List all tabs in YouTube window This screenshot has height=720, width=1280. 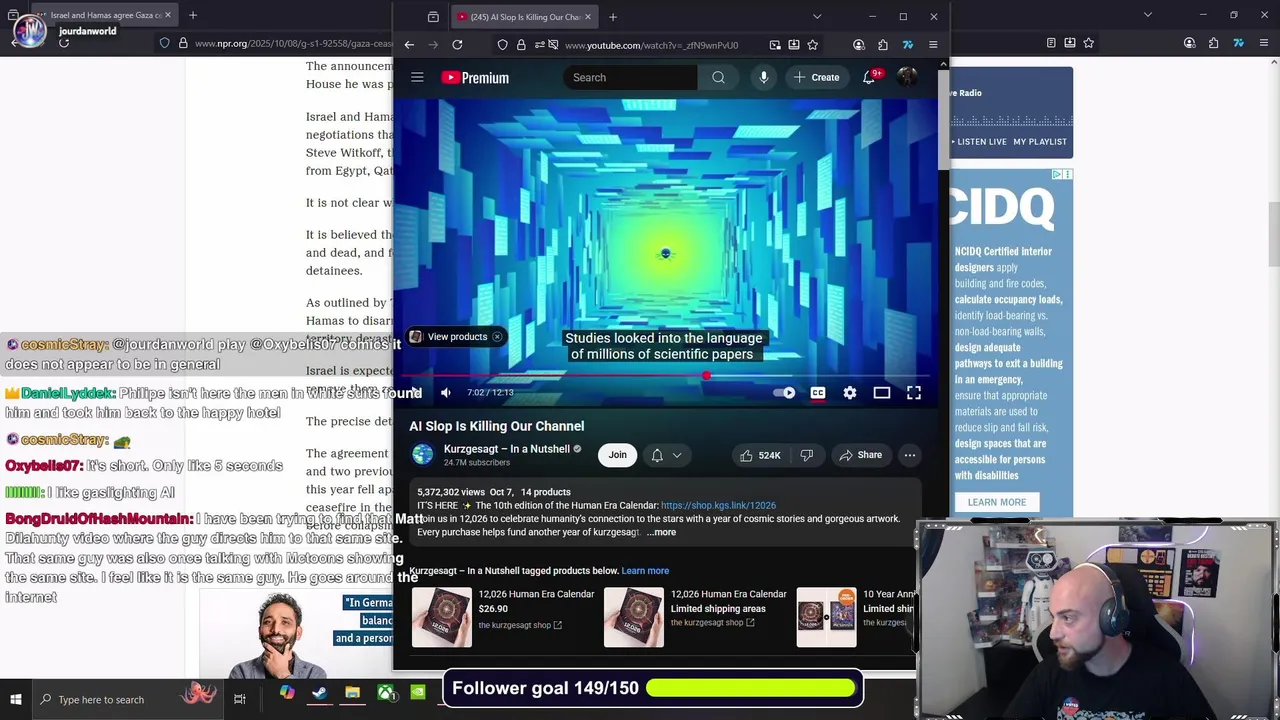(x=817, y=17)
